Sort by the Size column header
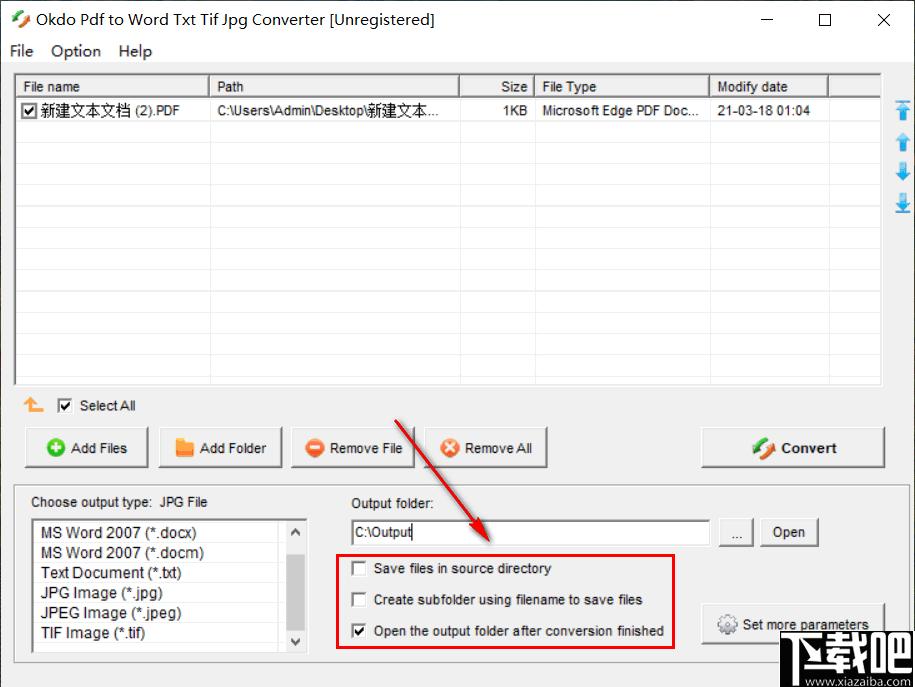The width and height of the screenshot is (915, 687). point(497,86)
